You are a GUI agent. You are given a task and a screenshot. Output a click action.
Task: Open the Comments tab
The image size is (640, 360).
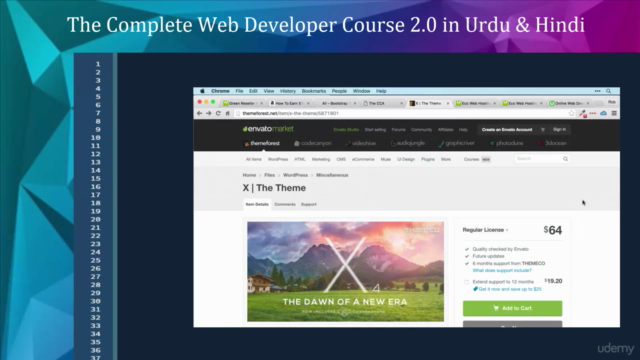285,204
